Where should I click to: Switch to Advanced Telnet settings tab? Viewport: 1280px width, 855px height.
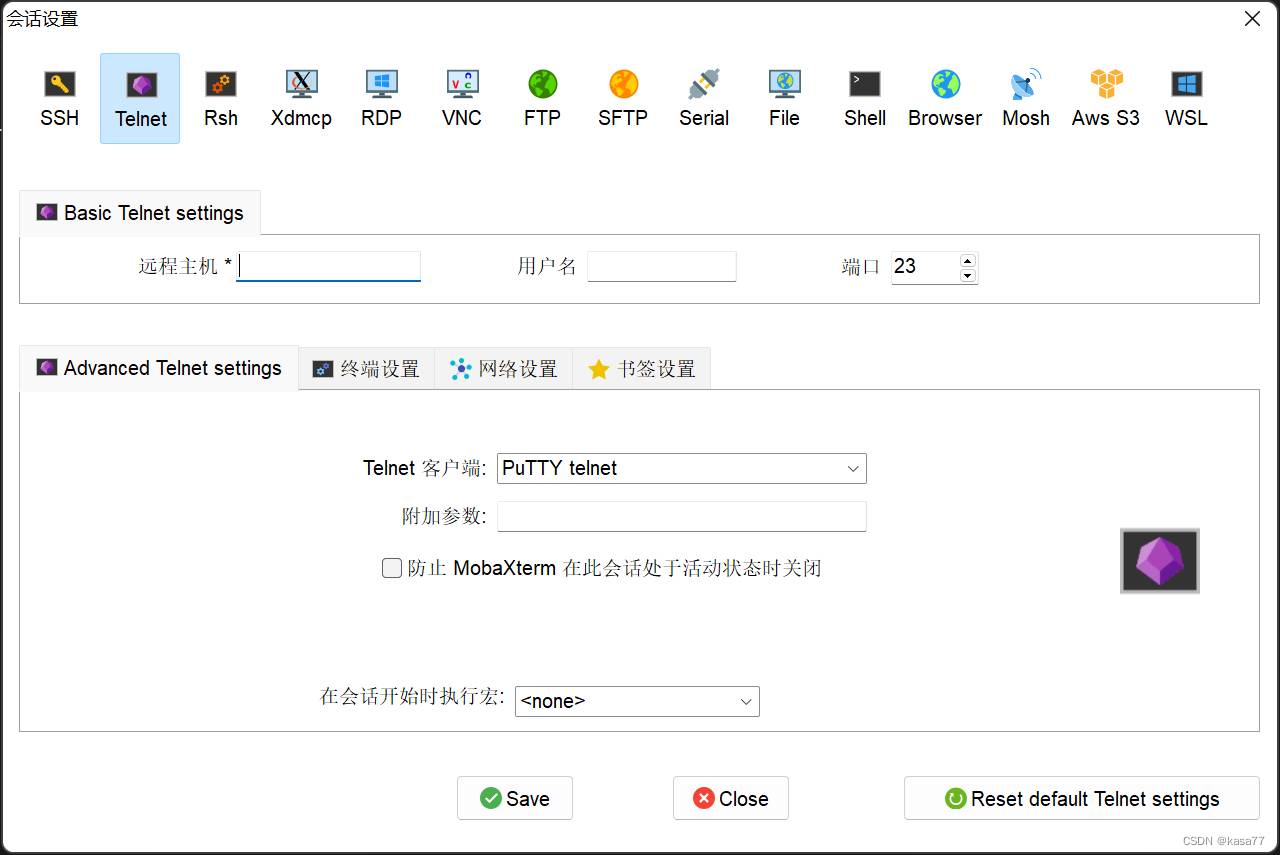(x=159, y=368)
